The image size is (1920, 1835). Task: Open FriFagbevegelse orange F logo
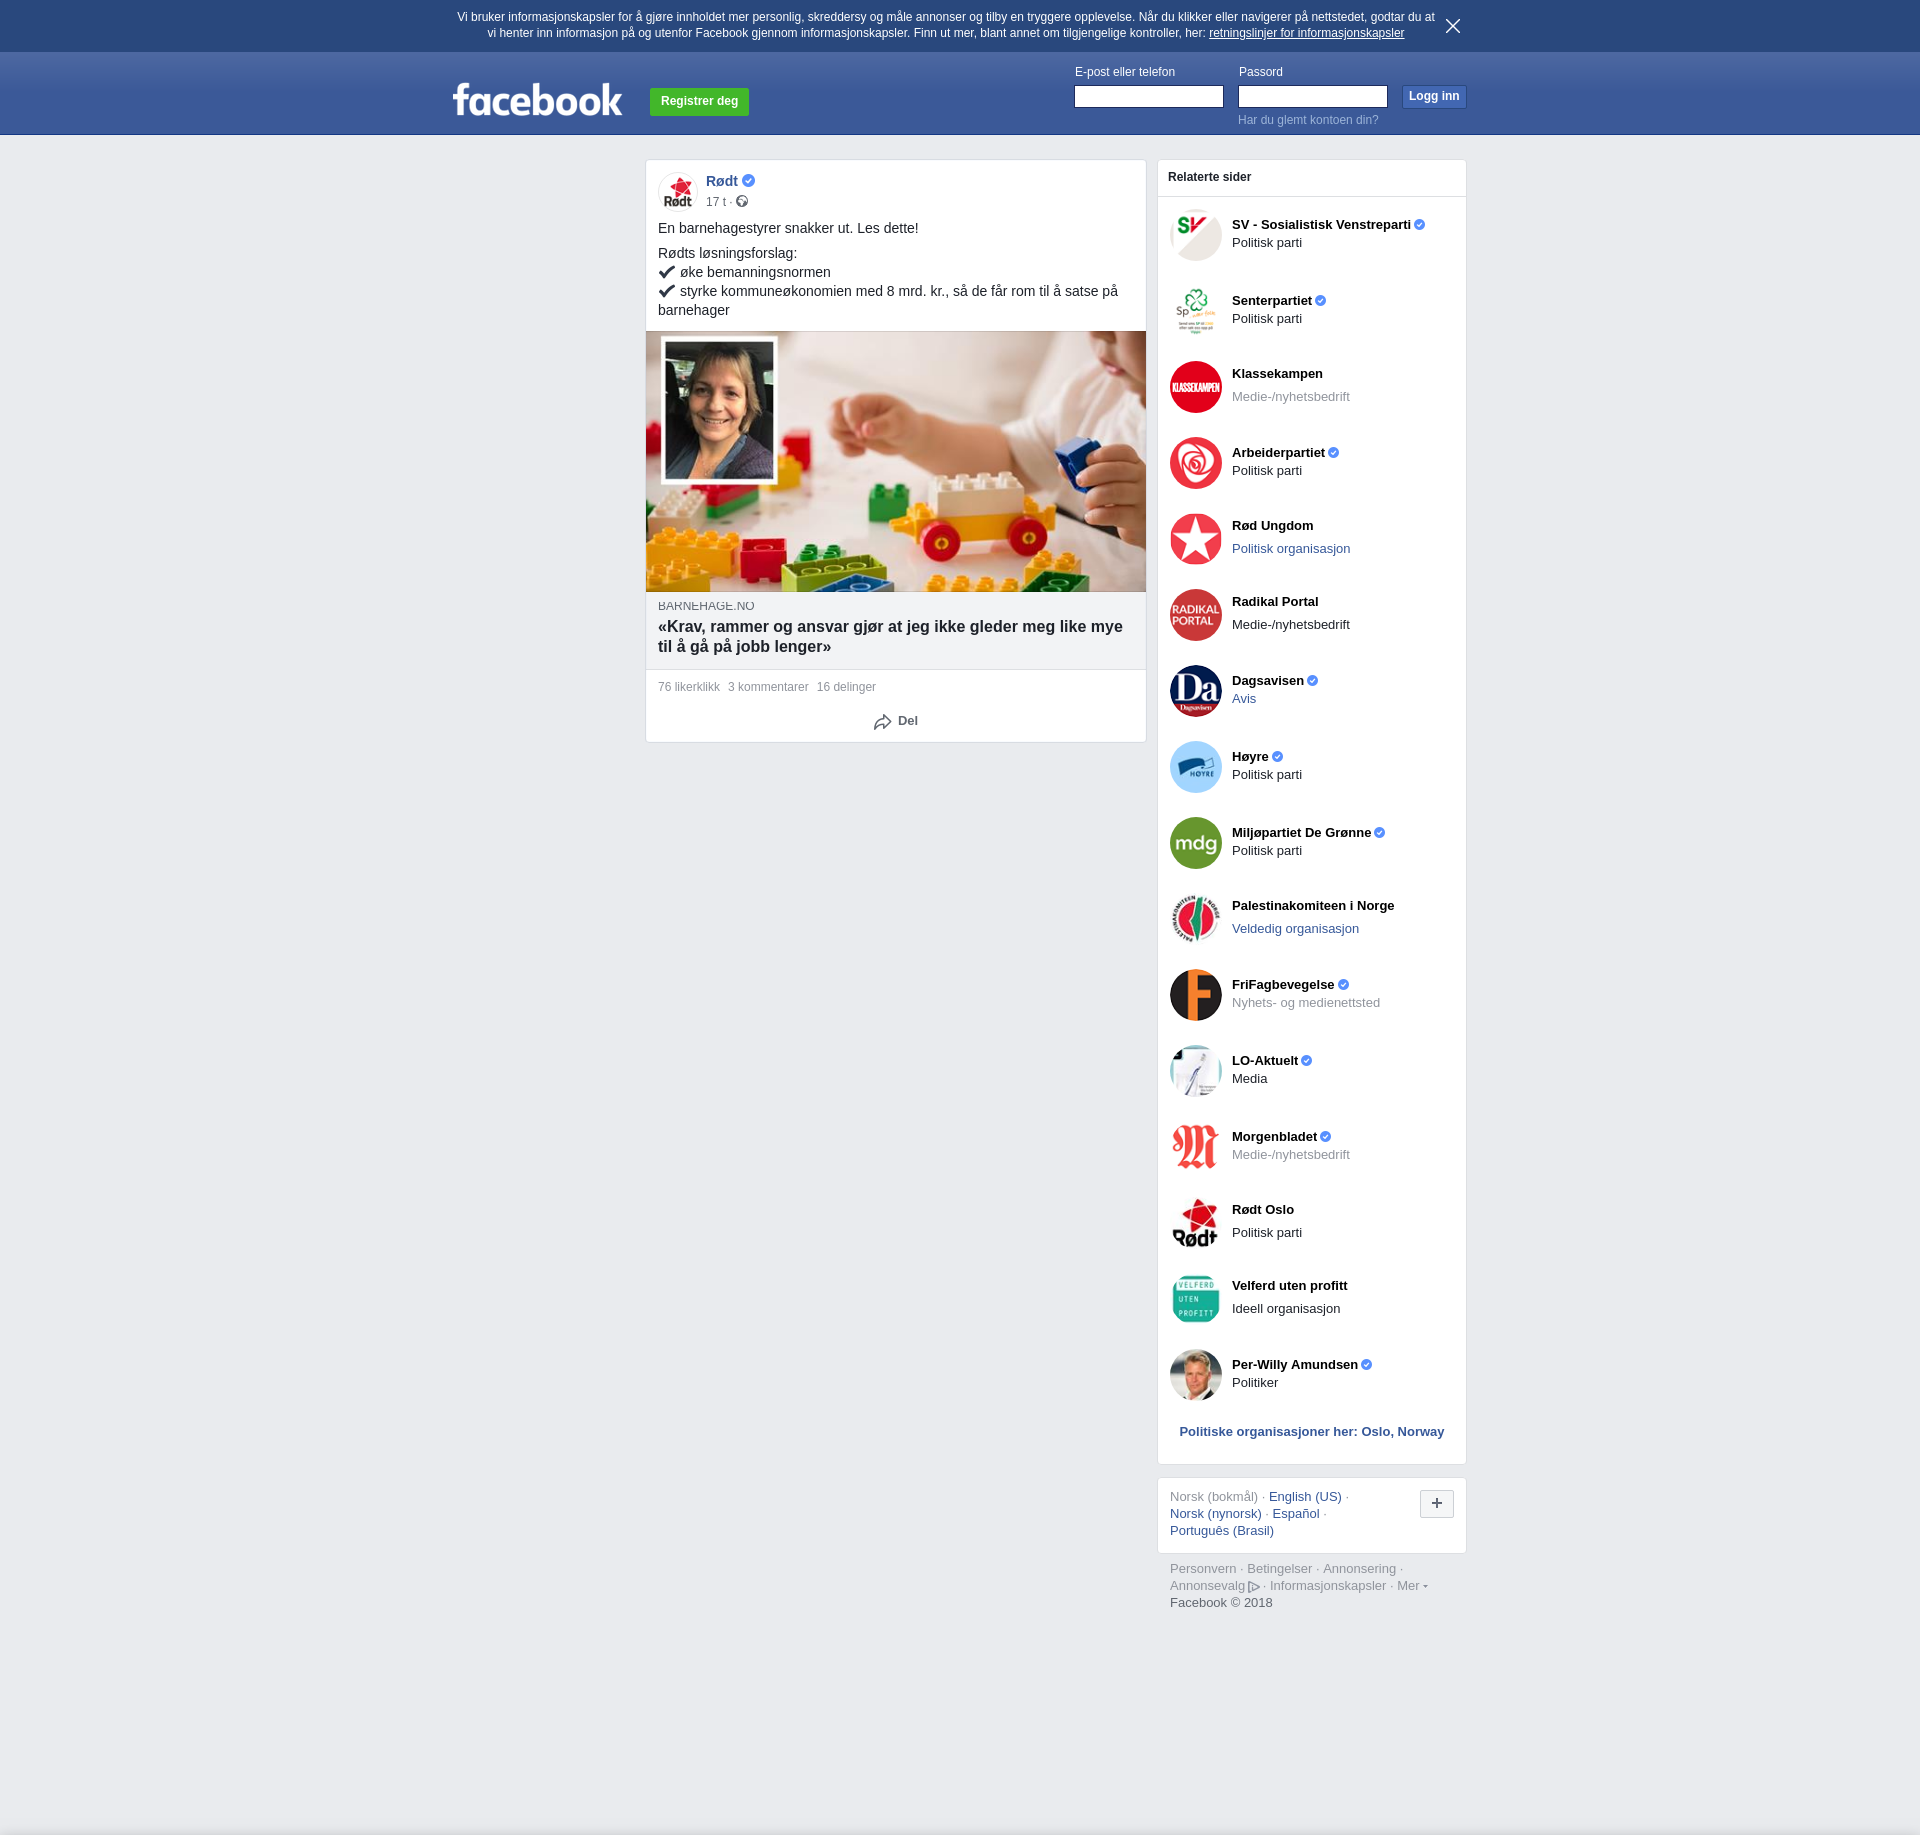1196,995
